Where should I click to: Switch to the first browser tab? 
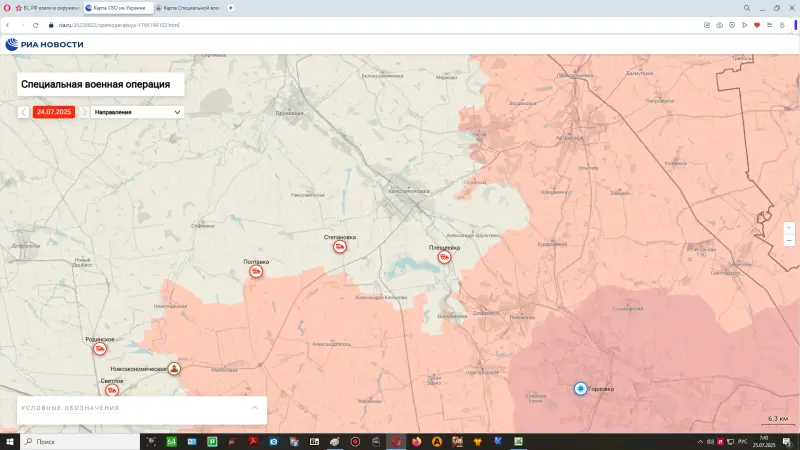tap(44, 7)
